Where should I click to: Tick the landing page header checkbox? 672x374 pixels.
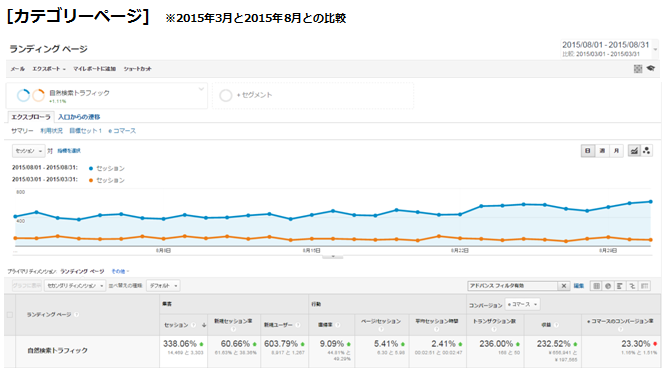pos(9,315)
